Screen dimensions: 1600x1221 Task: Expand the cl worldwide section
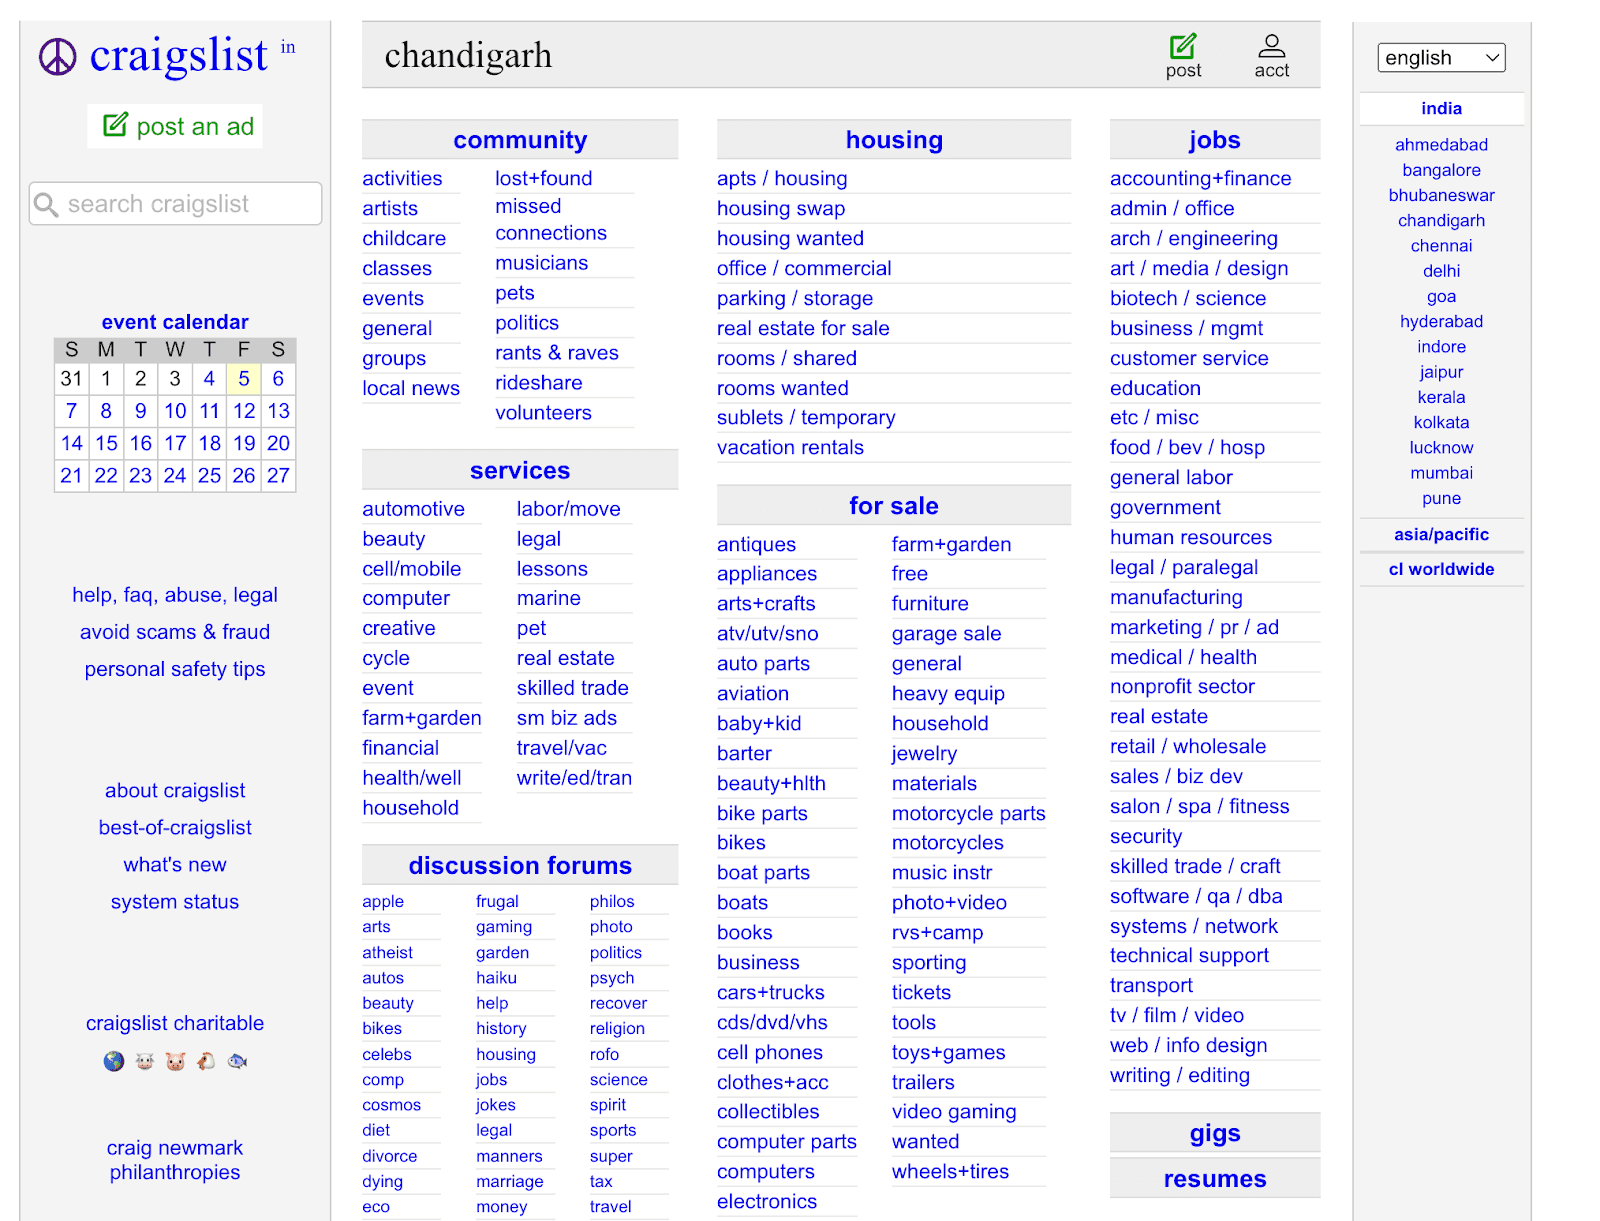pyautogui.click(x=1441, y=569)
